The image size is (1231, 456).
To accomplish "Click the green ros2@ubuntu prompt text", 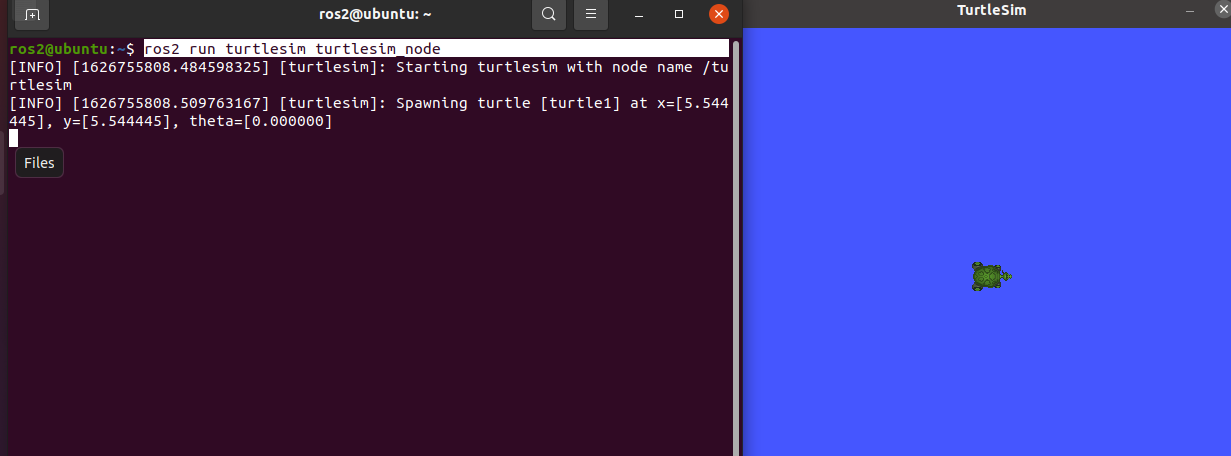I will tap(56, 49).
